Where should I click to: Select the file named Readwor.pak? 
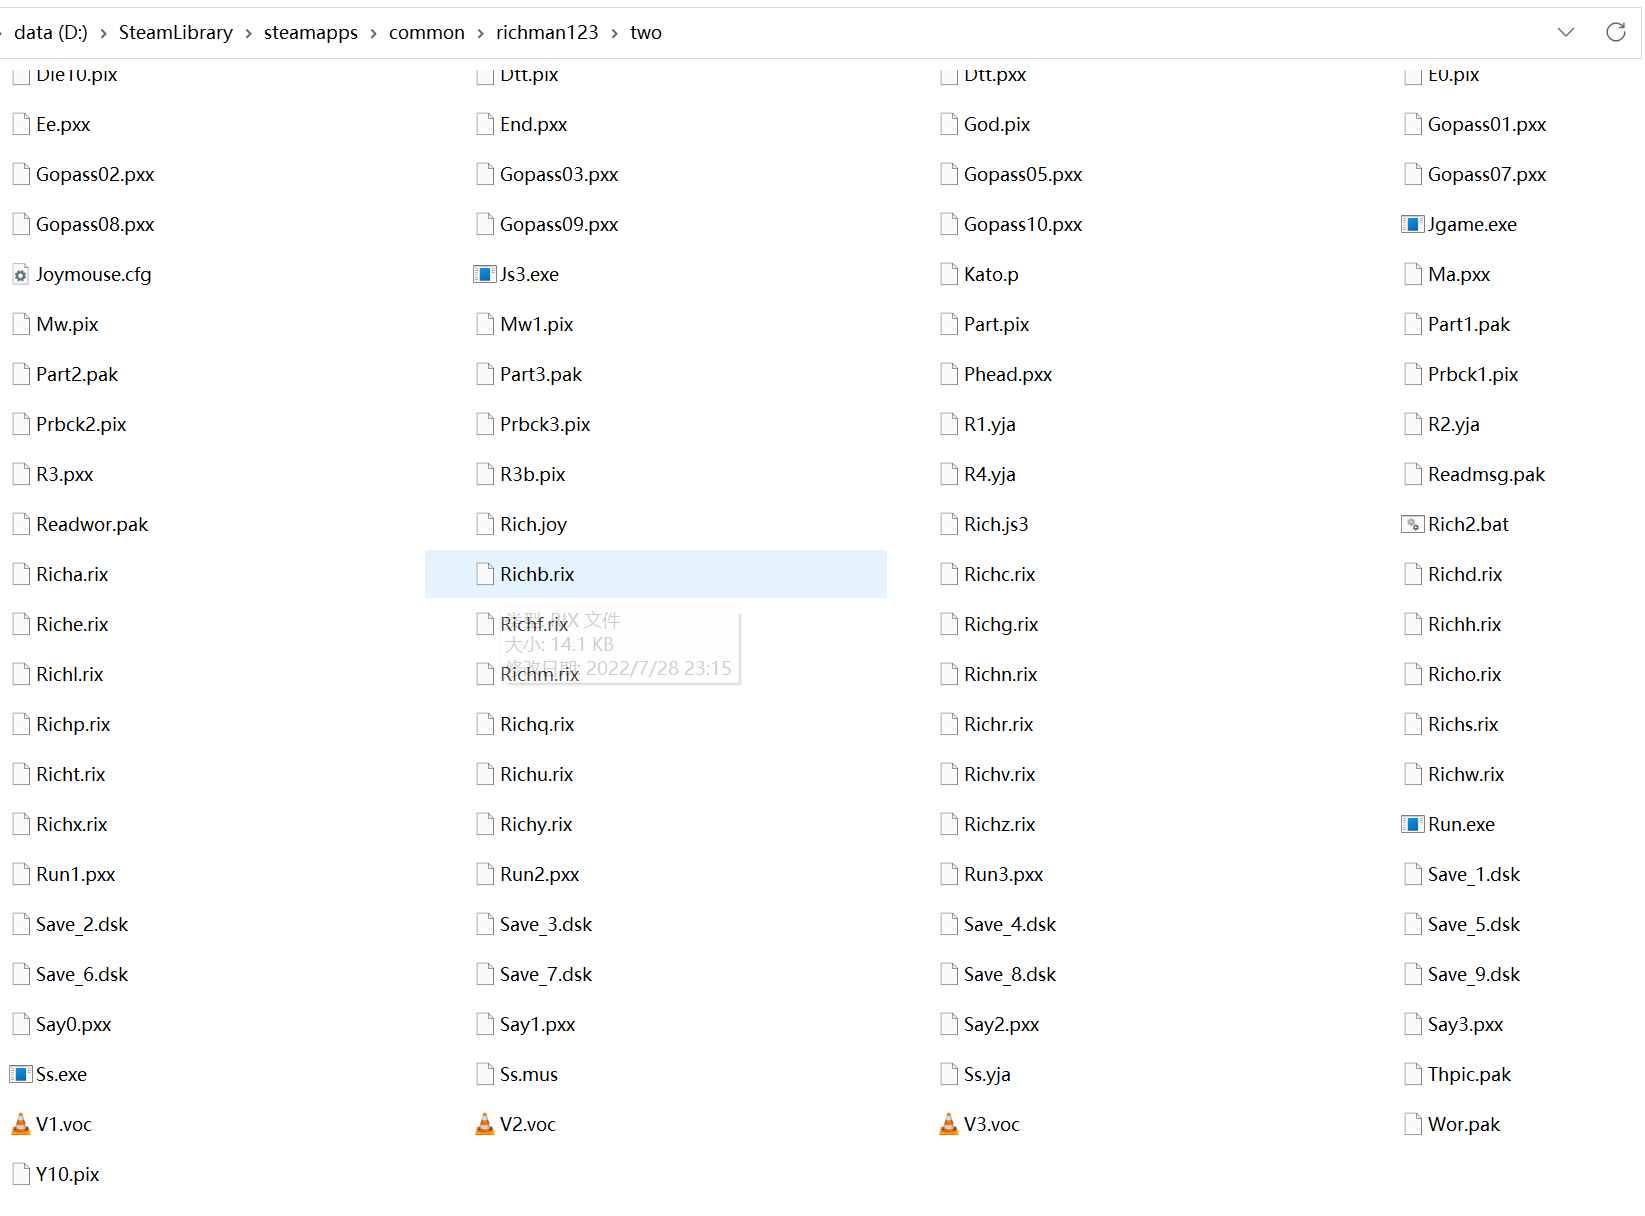(92, 524)
